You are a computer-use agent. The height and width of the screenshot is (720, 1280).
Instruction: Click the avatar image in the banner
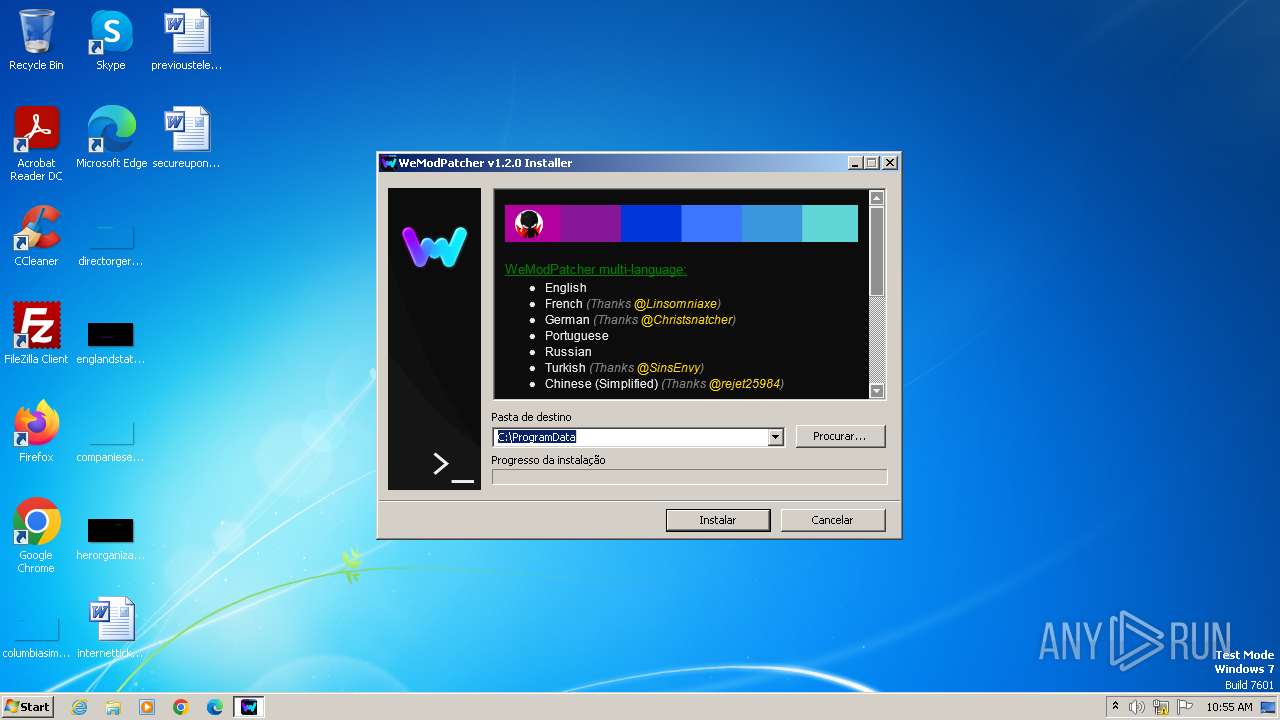point(529,224)
